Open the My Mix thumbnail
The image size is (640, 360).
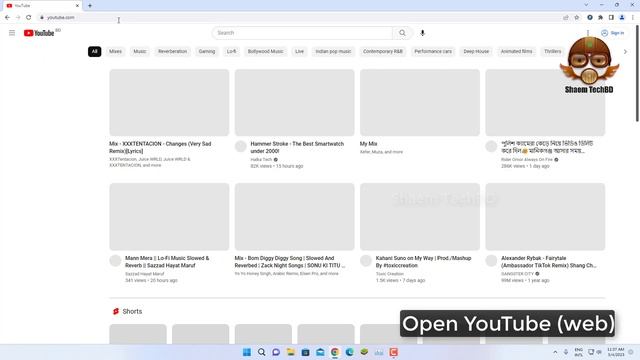click(420, 102)
